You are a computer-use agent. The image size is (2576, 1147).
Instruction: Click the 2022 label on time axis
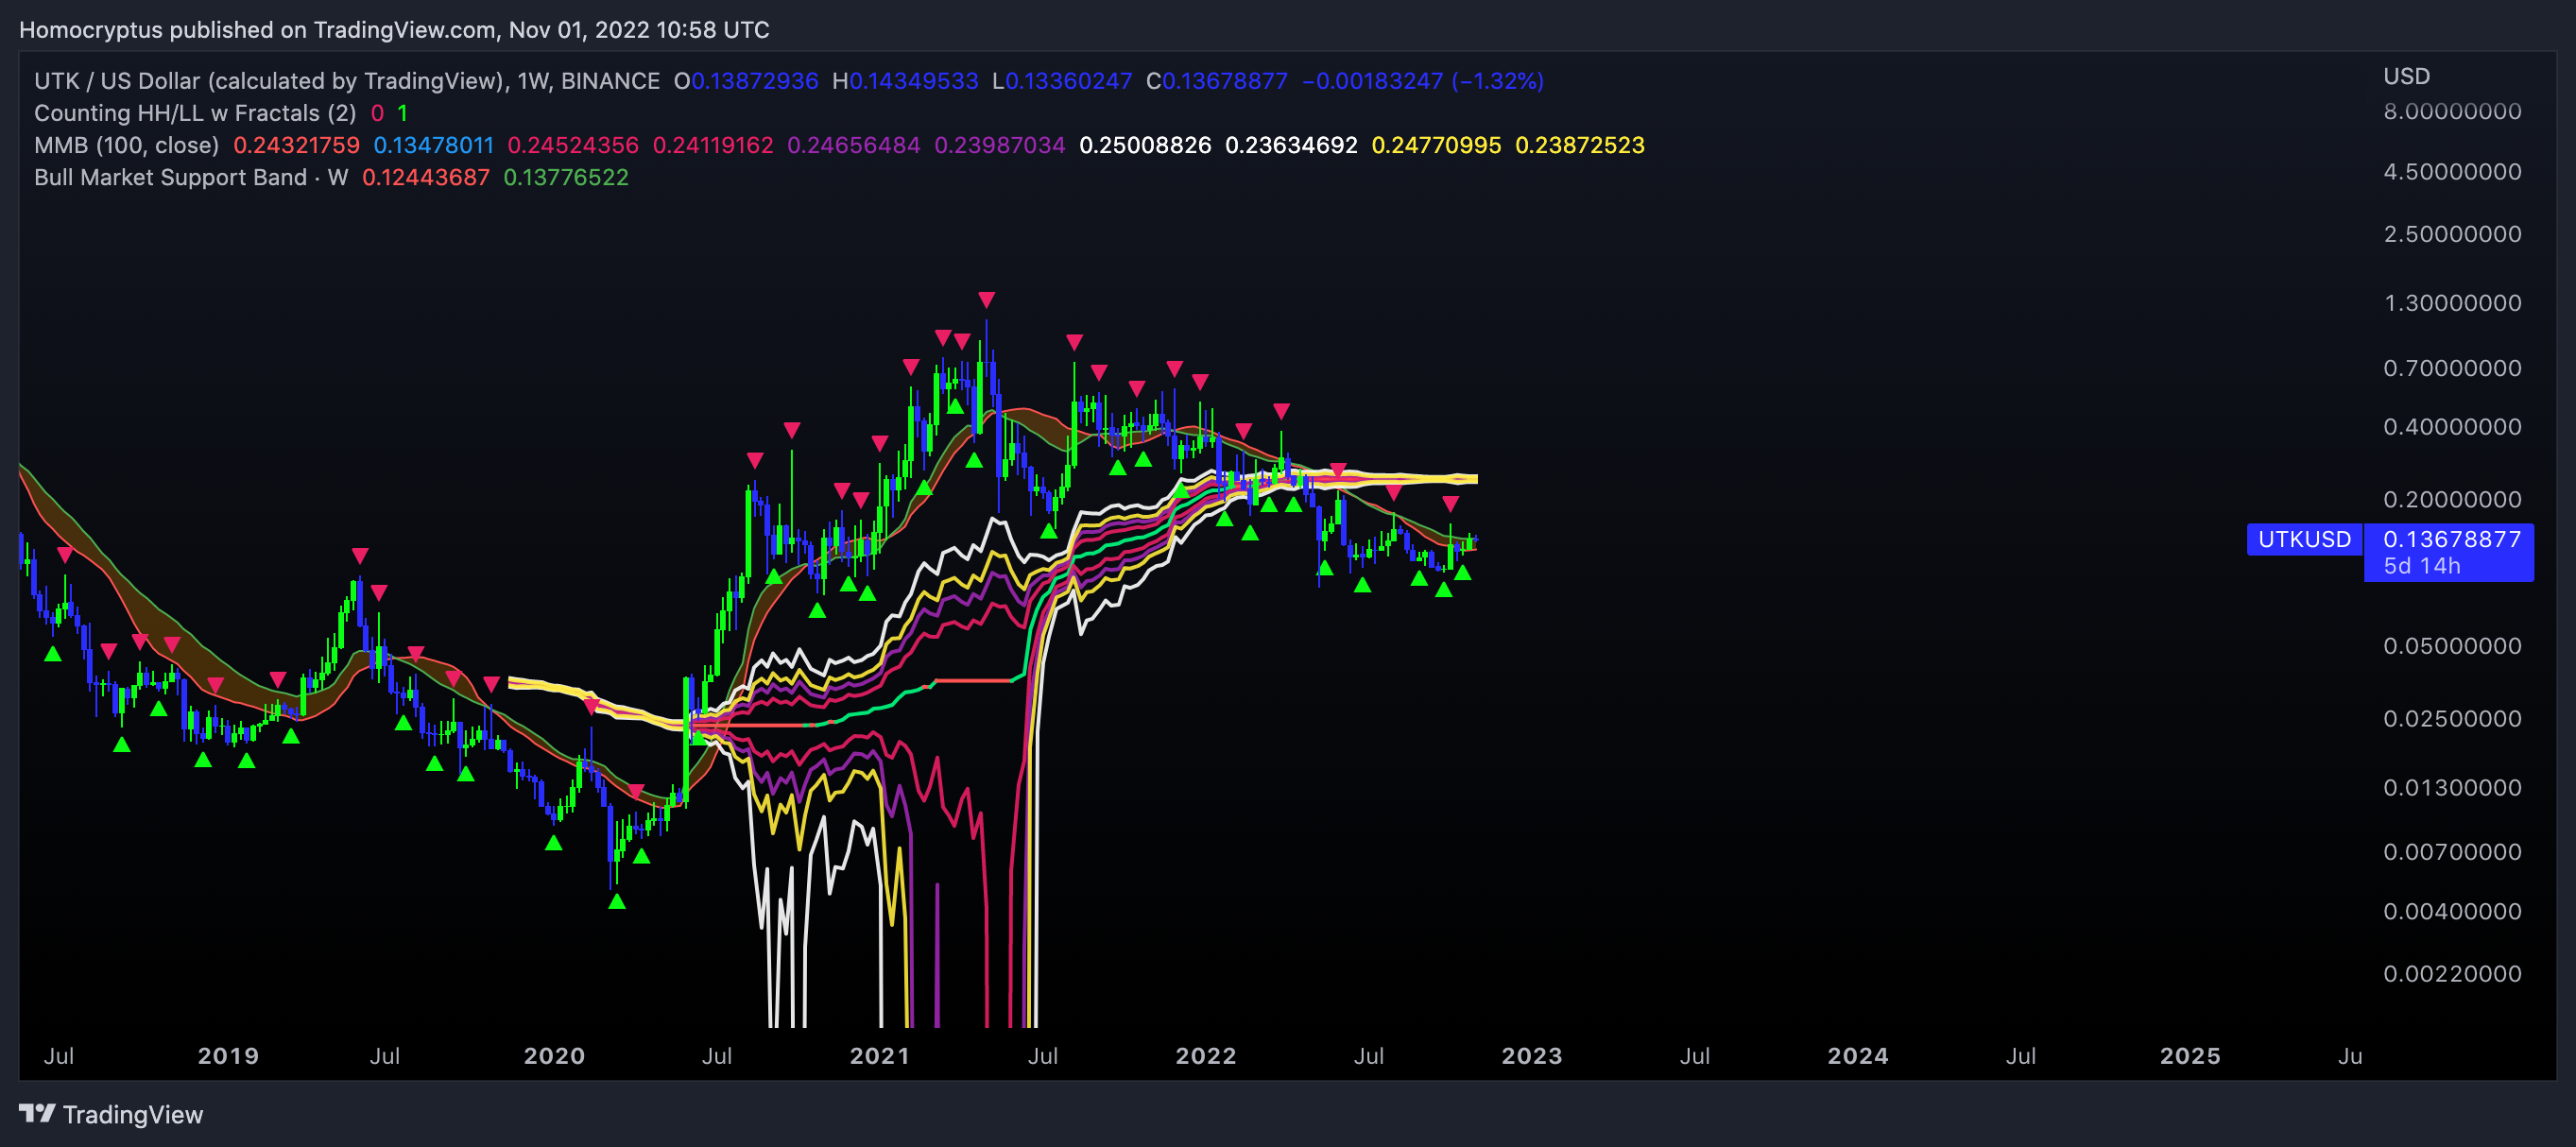[1206, 1056]
